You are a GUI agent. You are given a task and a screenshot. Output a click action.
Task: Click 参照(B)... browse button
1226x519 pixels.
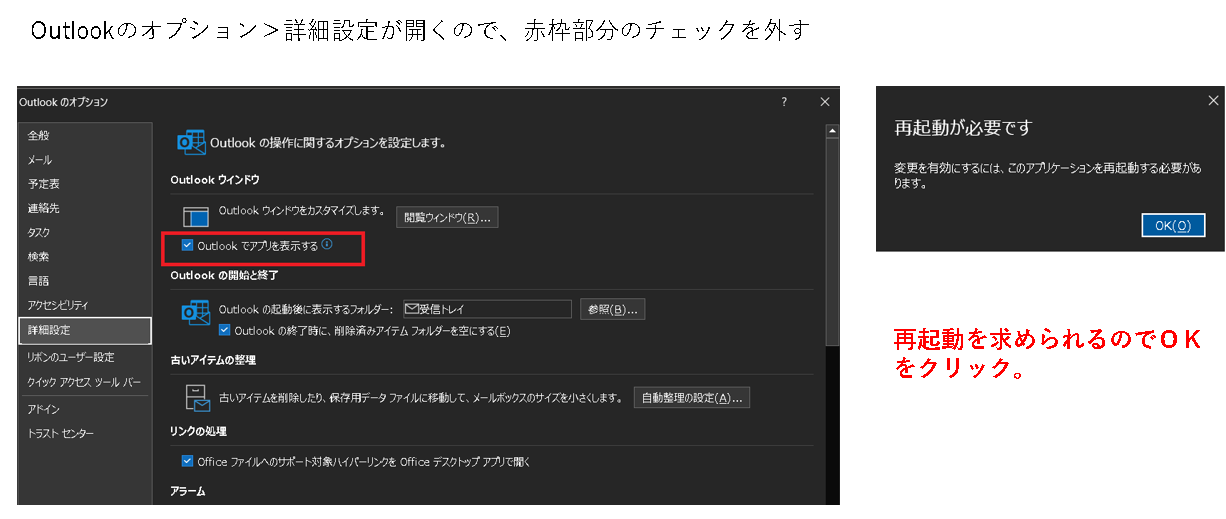point(612,309)
